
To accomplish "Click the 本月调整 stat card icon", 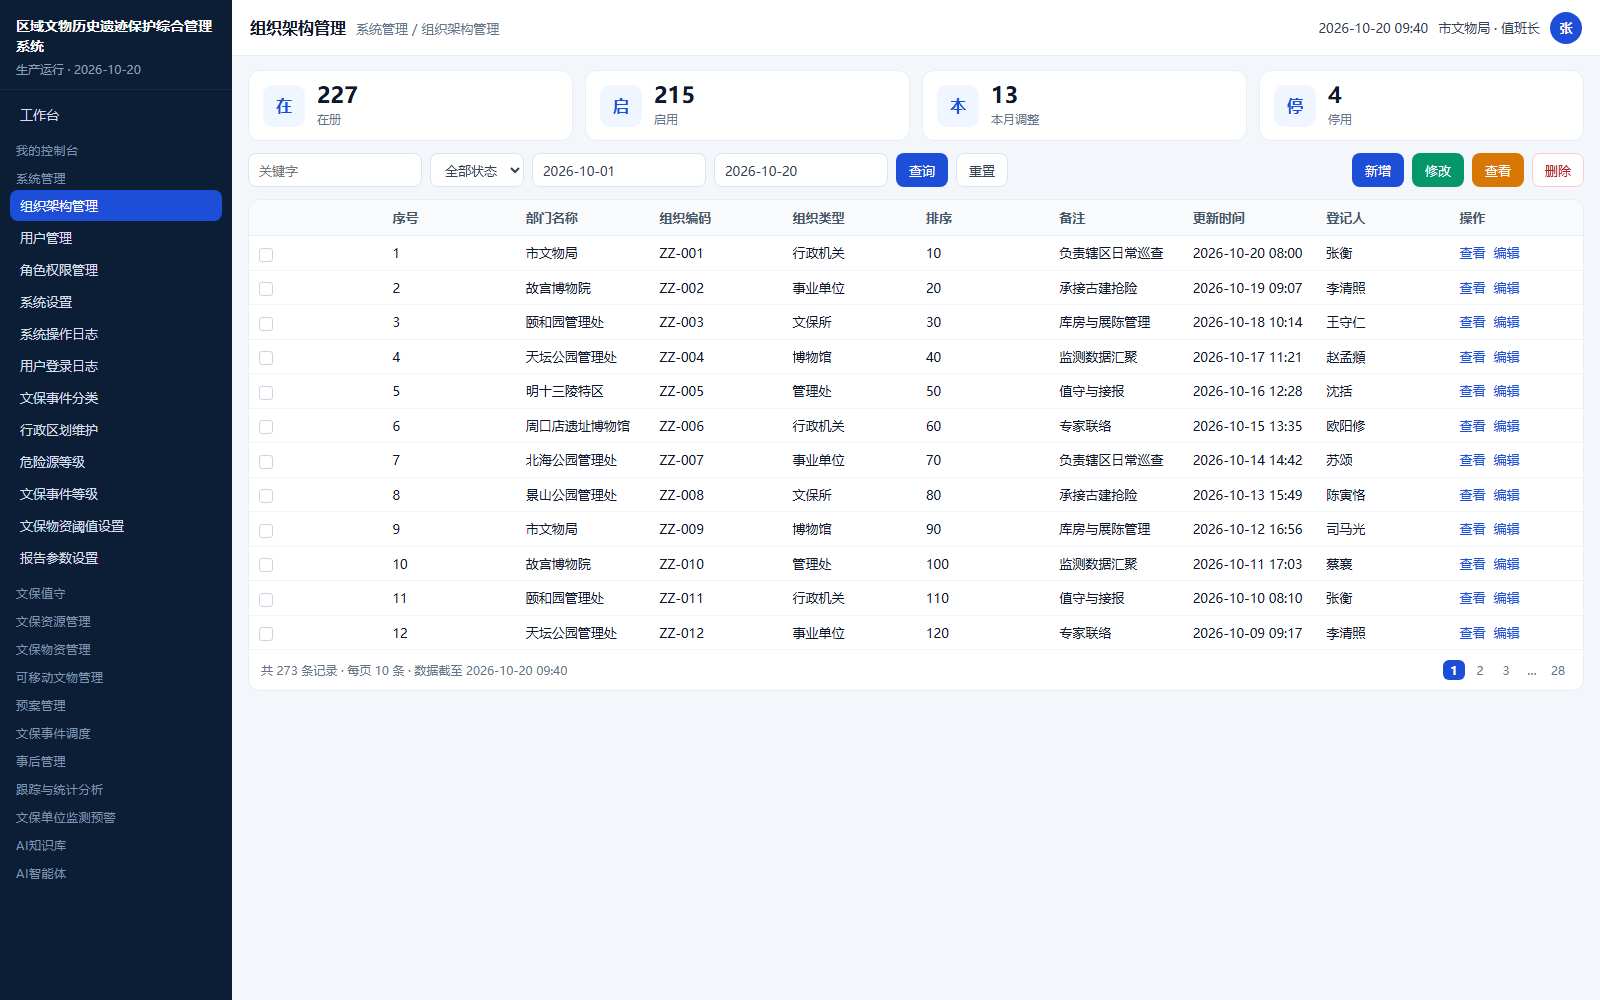I will [958, 106].
